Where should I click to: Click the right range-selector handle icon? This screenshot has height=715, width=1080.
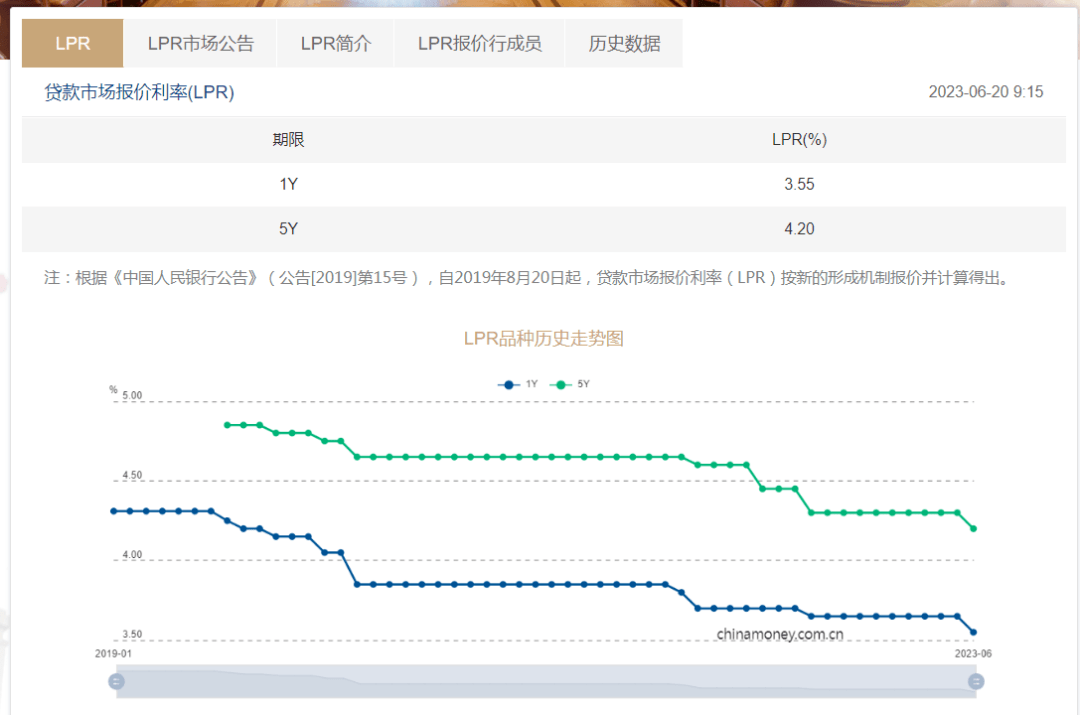975,682
